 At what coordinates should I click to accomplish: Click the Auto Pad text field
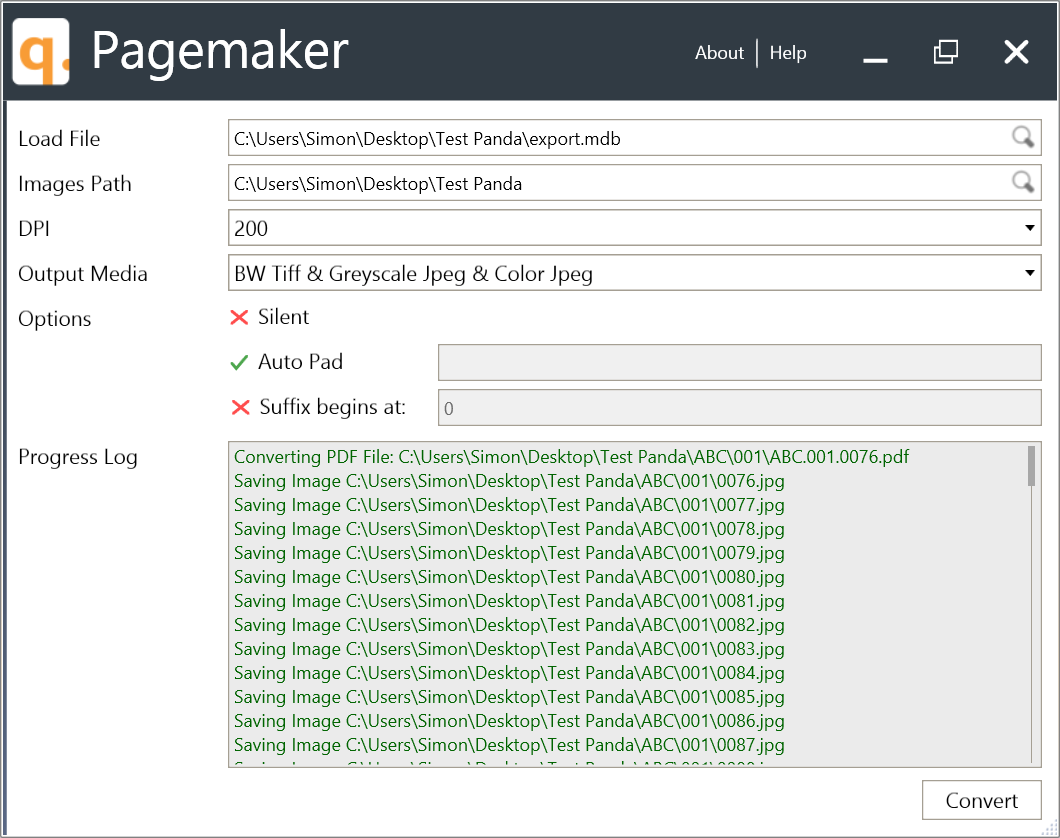740,362
